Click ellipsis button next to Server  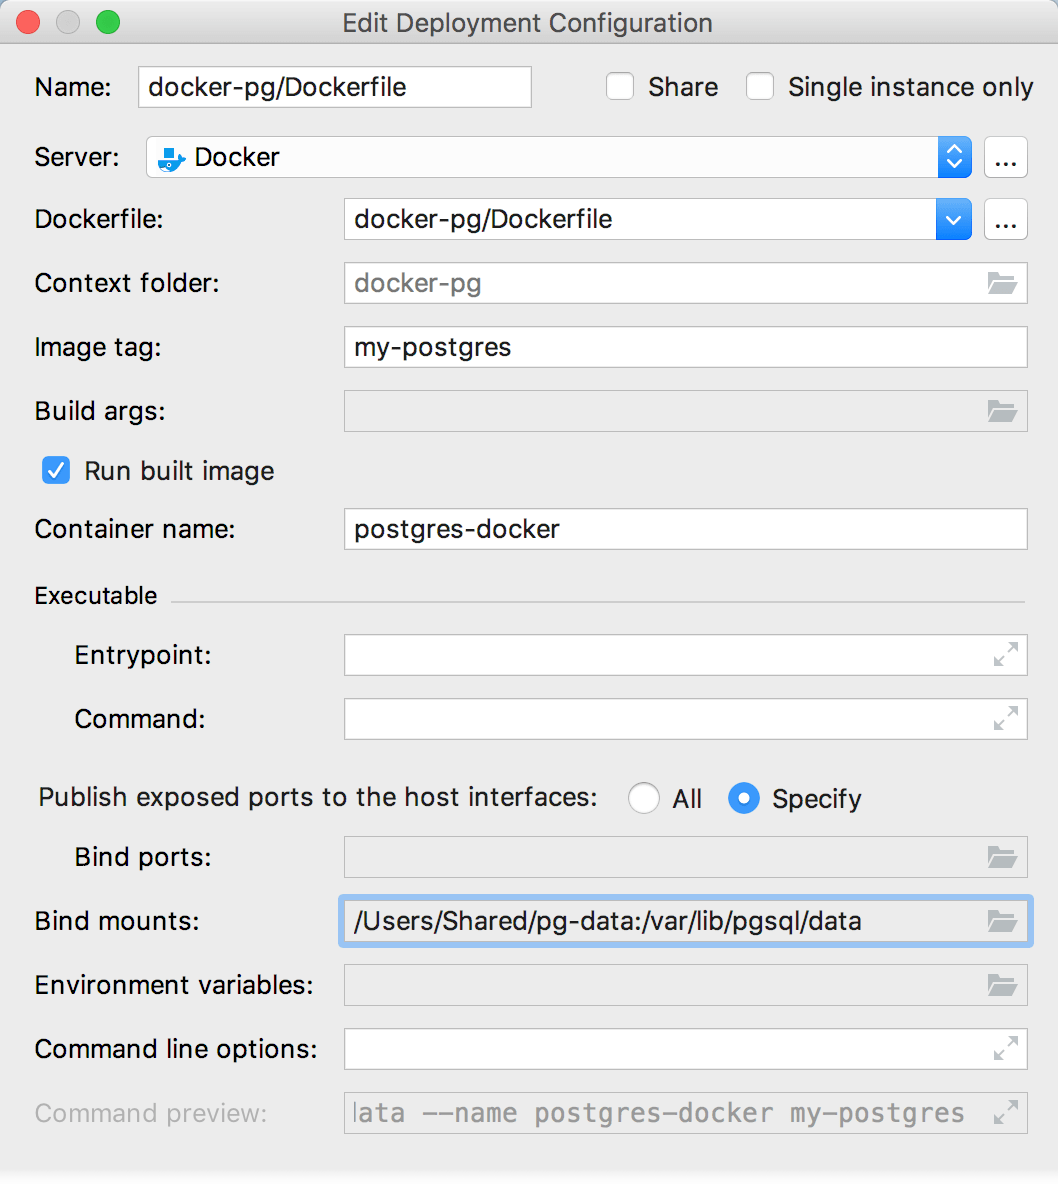coord(1006,158)
